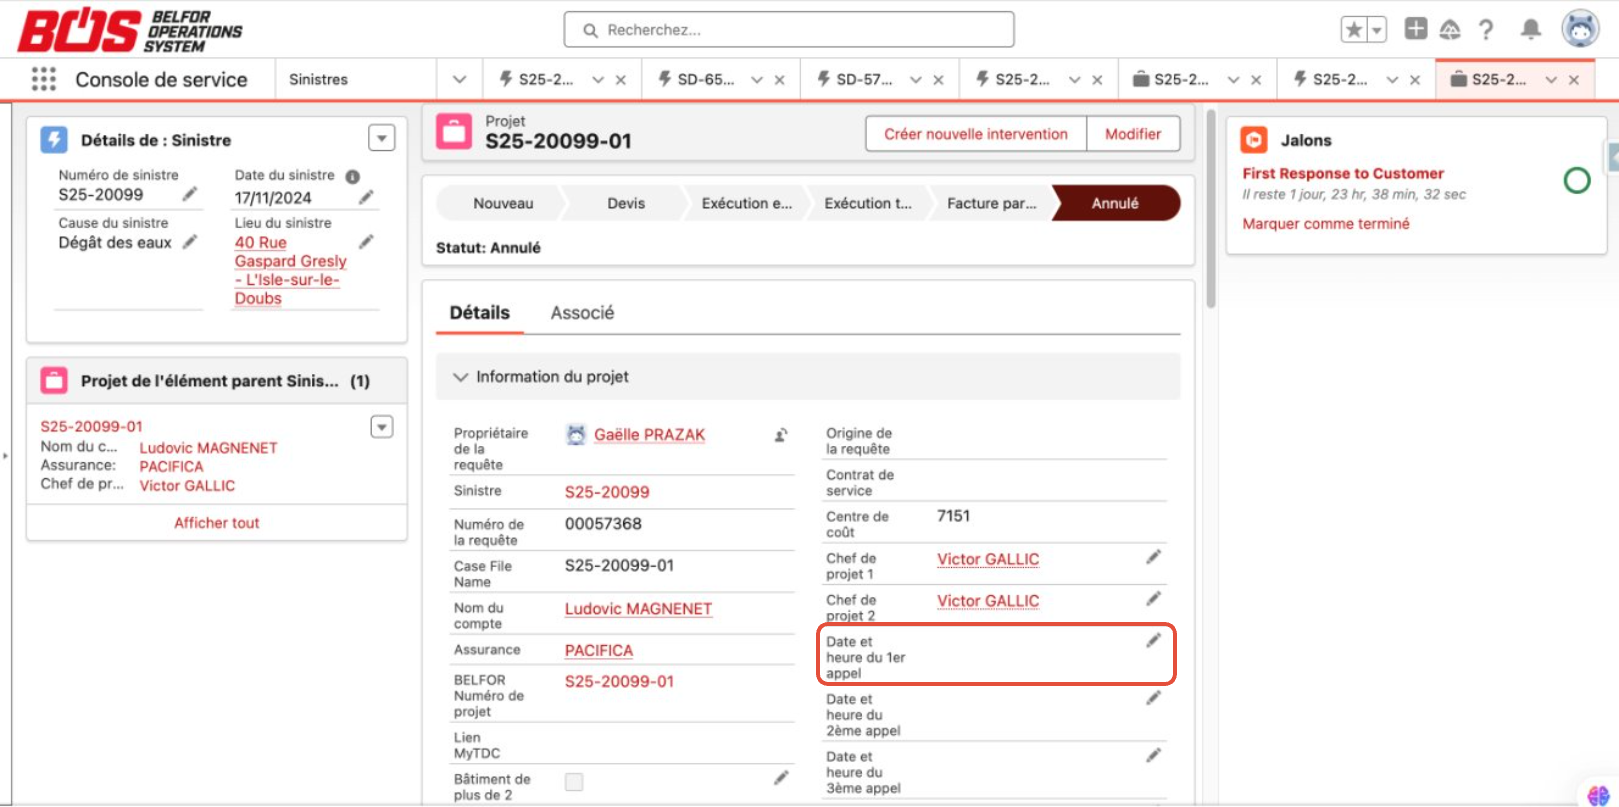The image size is (1619, 807).
Task: Open the App Launcher dots grid
Action: coord(44,79)
